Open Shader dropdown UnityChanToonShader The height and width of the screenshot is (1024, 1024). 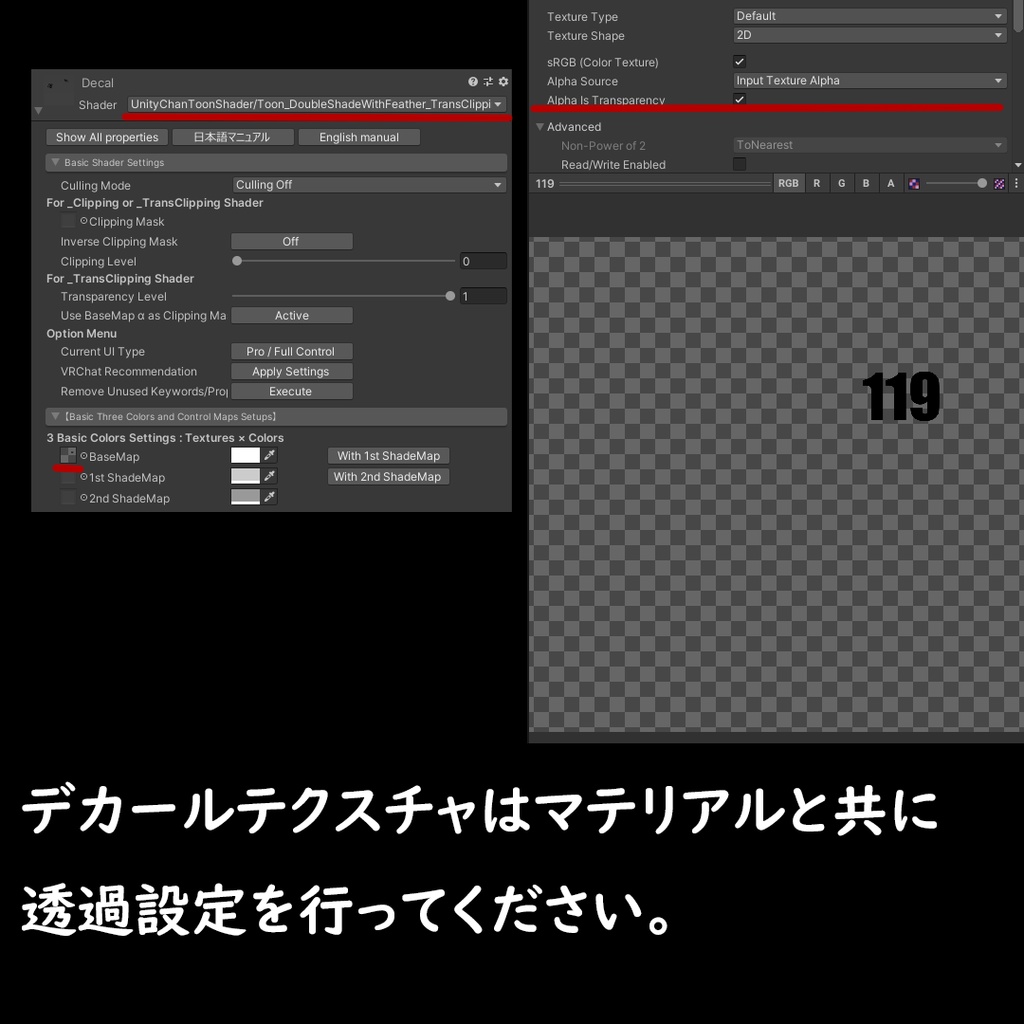tap(316, 104)
